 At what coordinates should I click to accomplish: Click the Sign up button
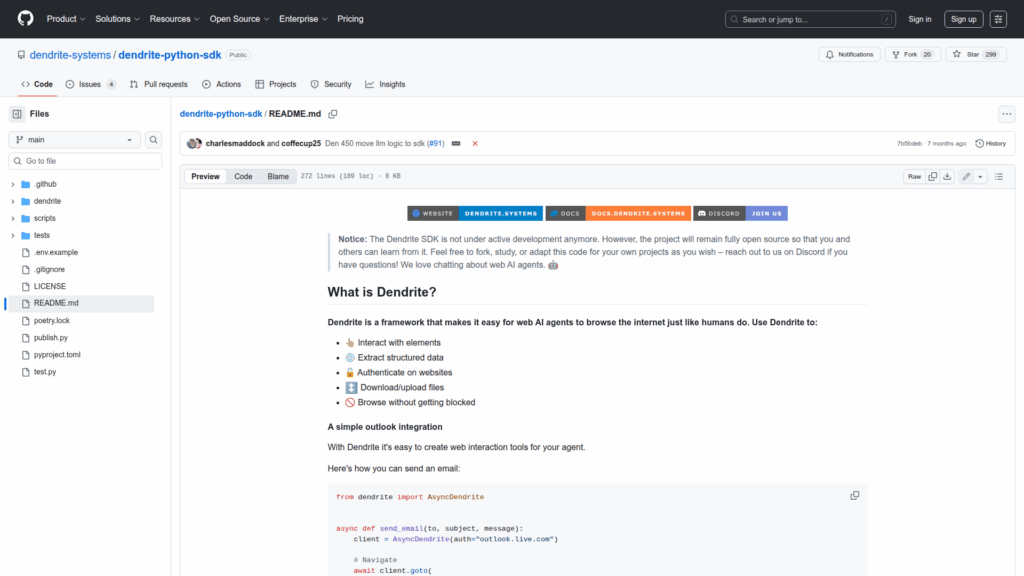pos(964,19)
